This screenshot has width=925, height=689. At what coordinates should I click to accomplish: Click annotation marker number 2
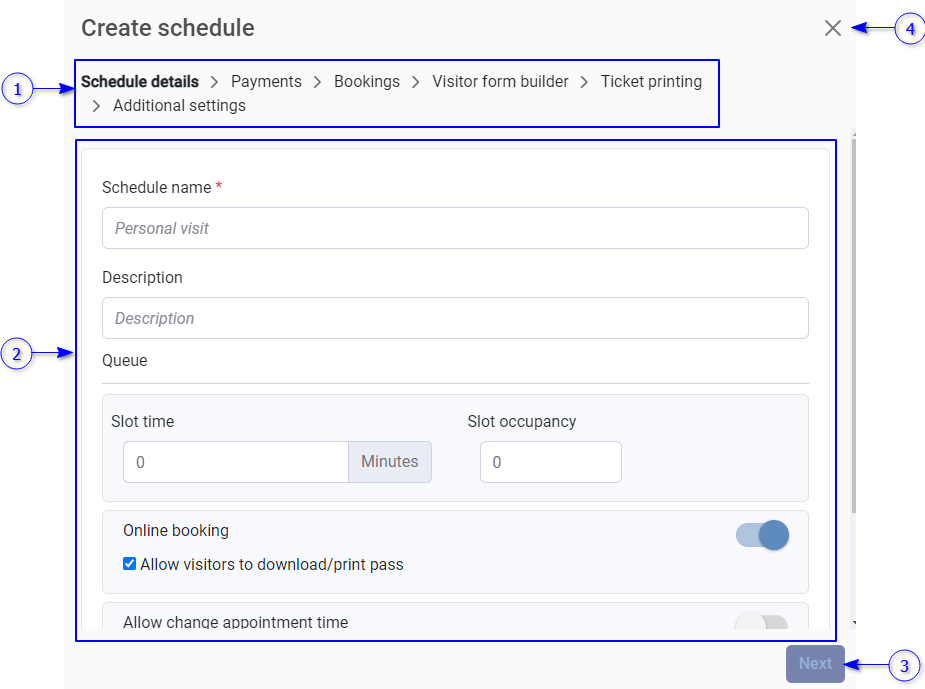click(17, 353)
